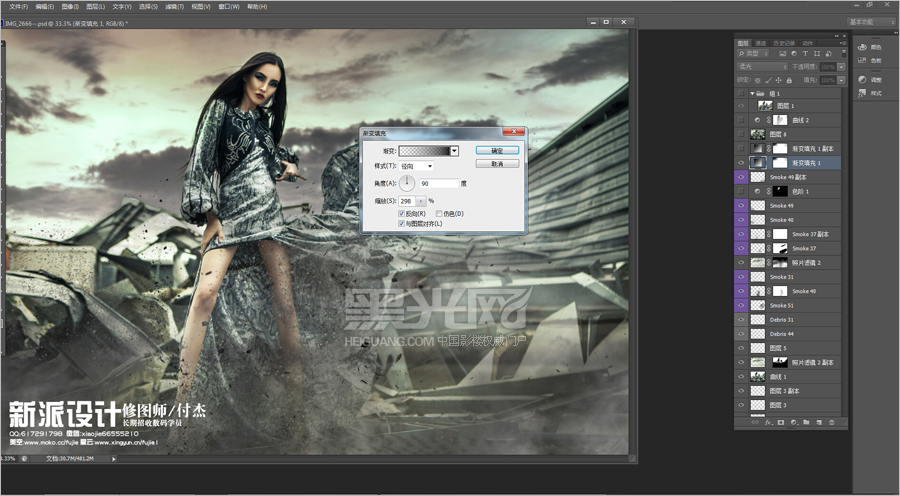This screenshot has width=900, height=496.
Task: Select the Smoke 51 layer
Action: coord(788,305)
